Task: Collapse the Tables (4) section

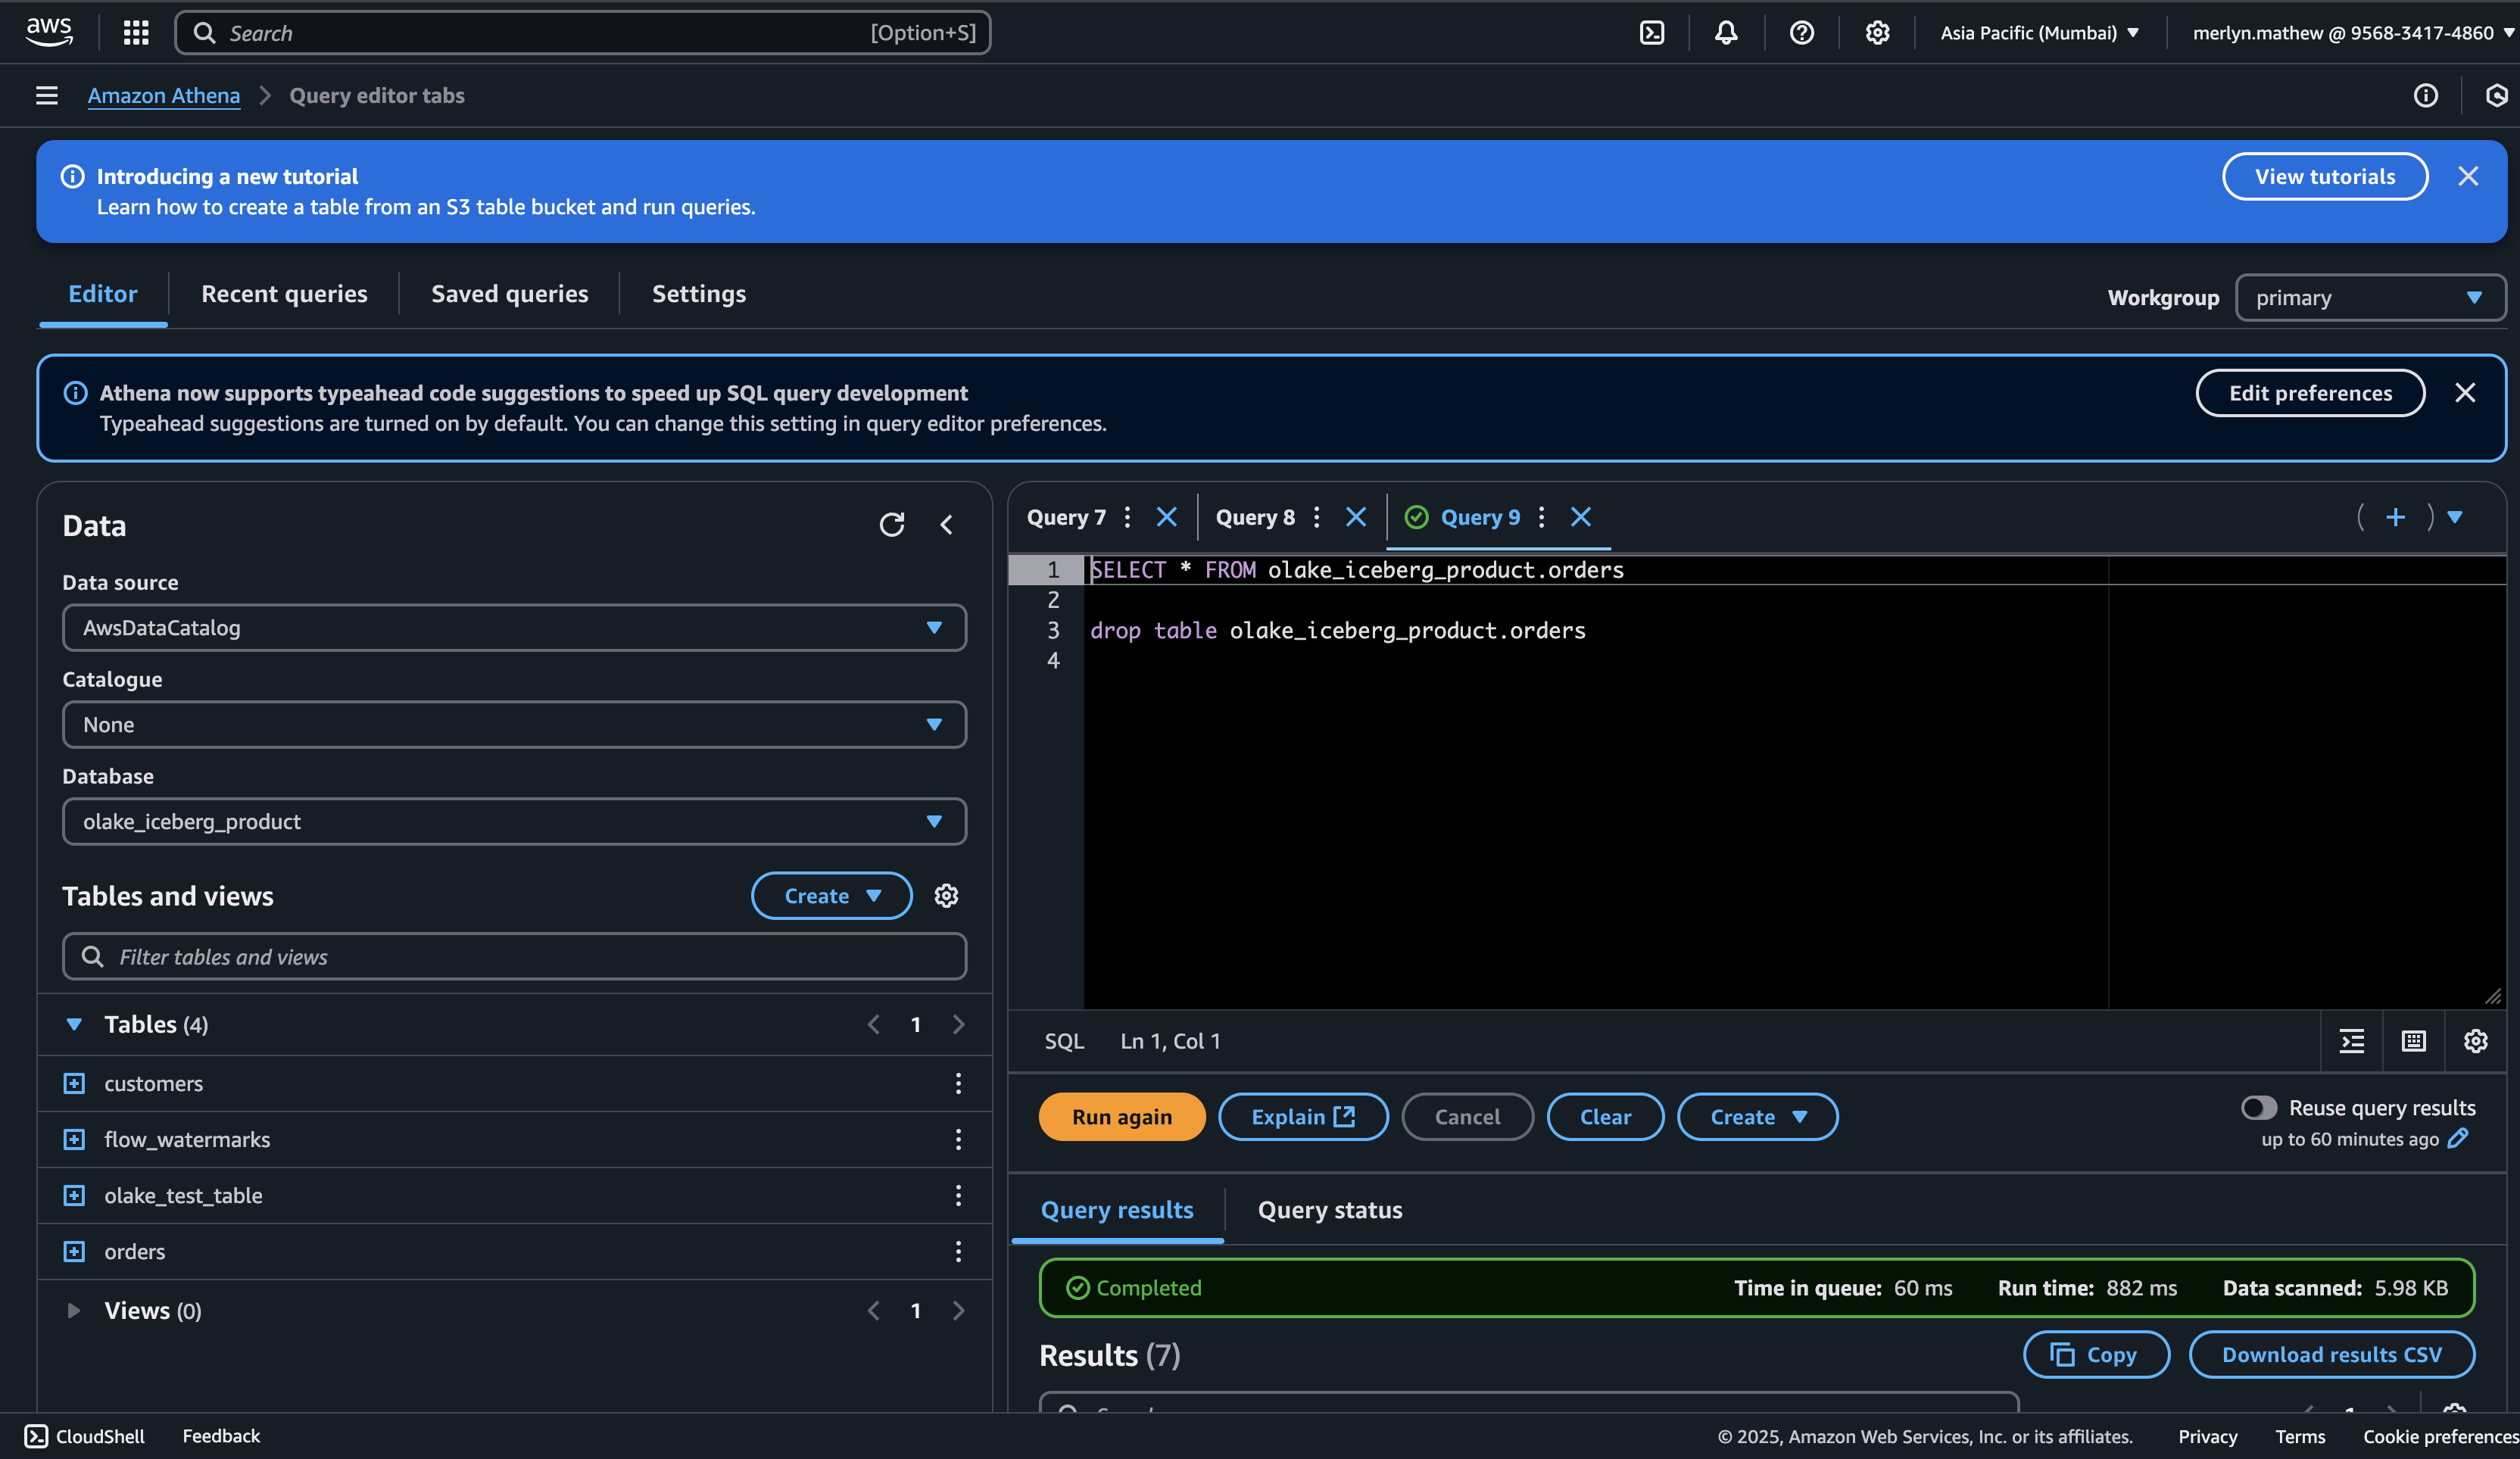Action: (x=74, y=1025)
